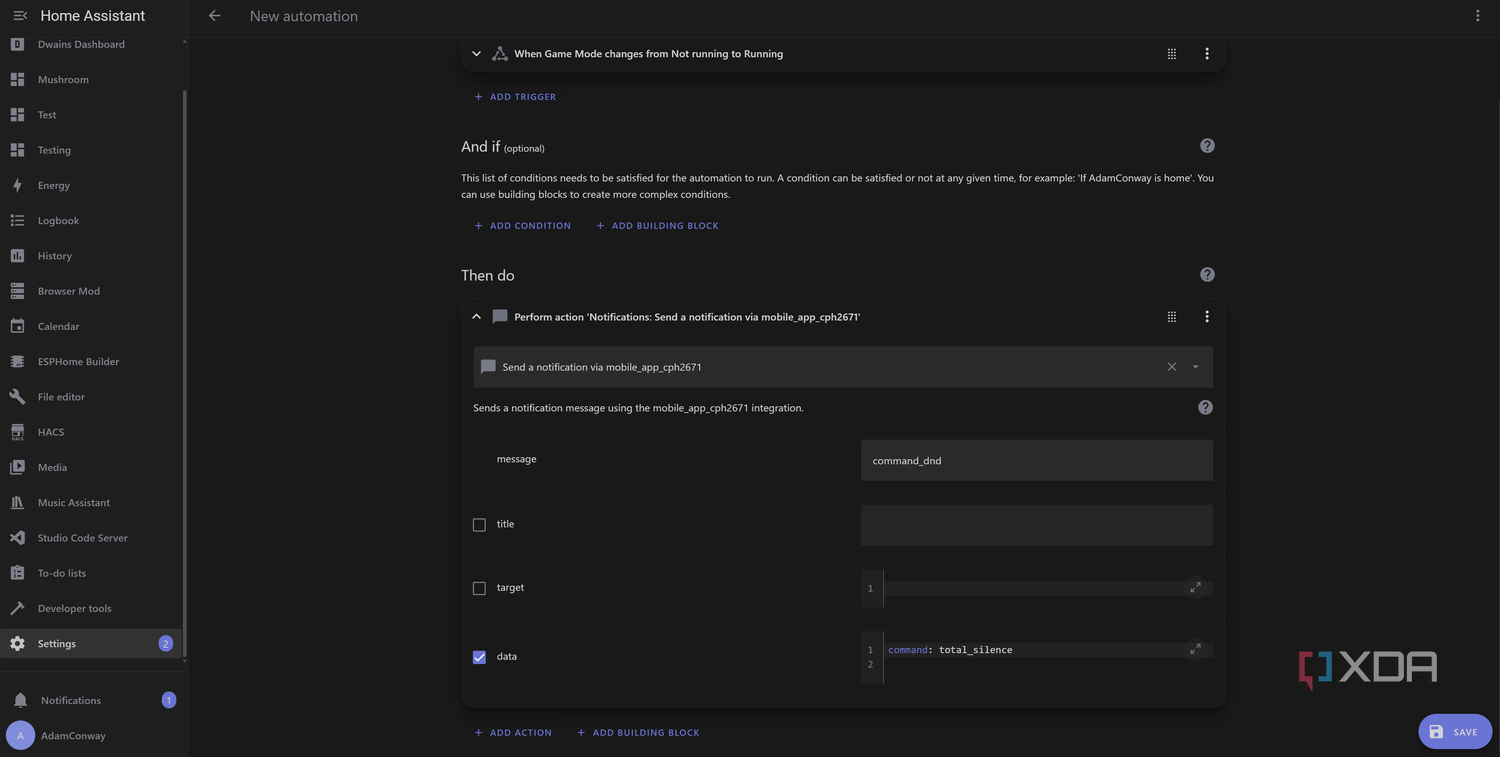
Task: Open the notification action's three-dot menu
Action: click(x=1206, y=317)
